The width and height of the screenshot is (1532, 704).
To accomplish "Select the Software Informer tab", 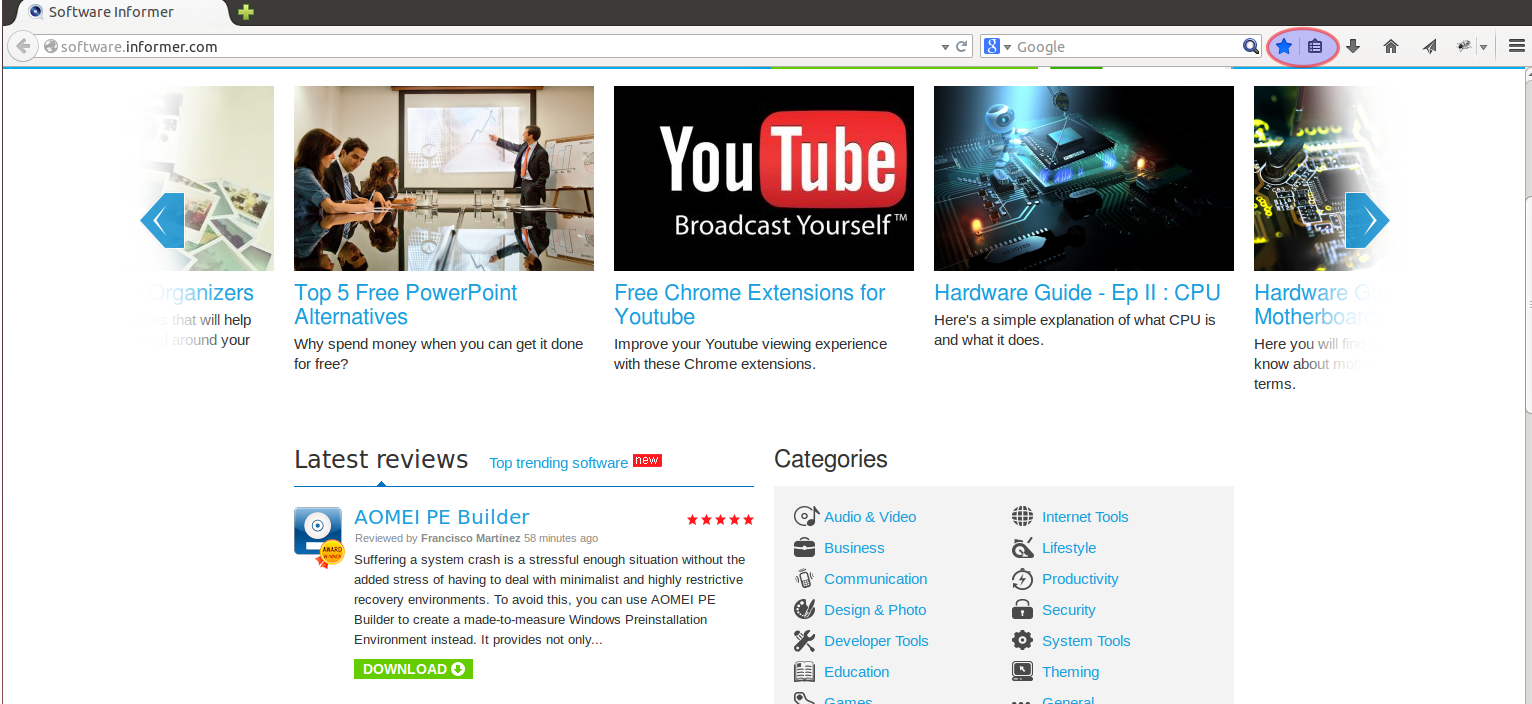I will click(x=122, y=13).
